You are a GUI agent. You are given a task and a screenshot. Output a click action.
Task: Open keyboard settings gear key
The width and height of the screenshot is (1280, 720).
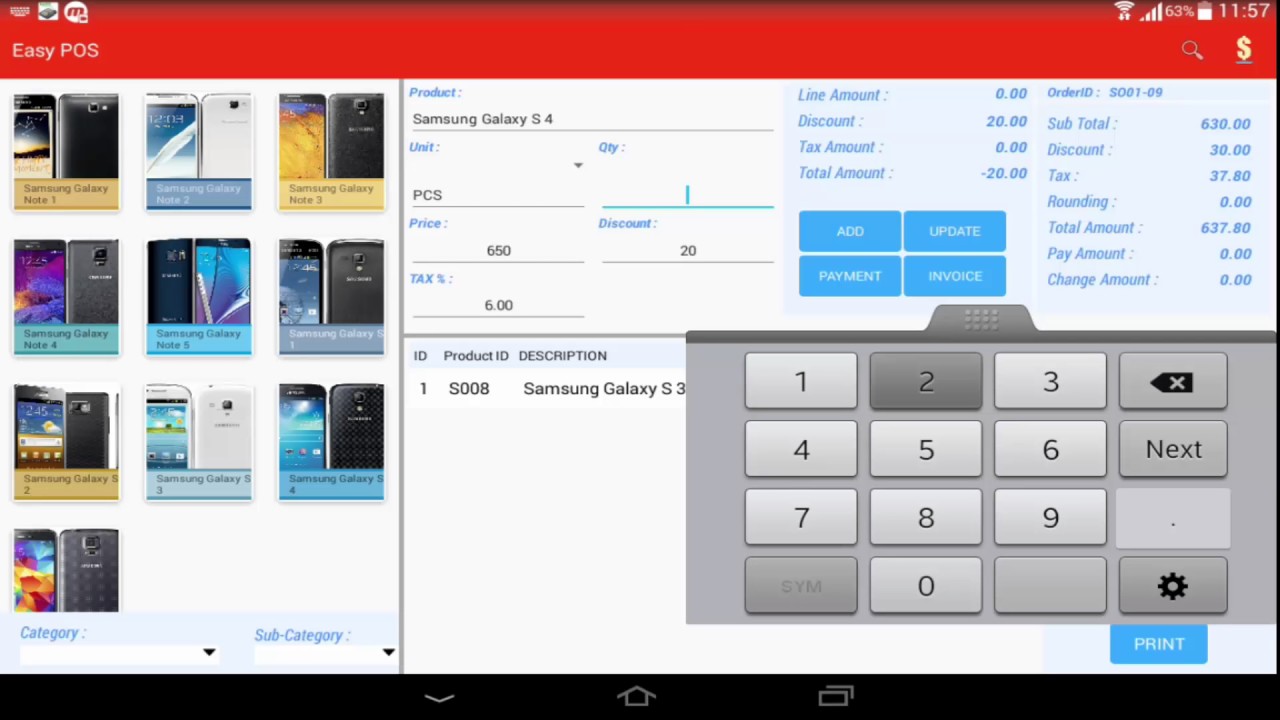point(1173,585)
